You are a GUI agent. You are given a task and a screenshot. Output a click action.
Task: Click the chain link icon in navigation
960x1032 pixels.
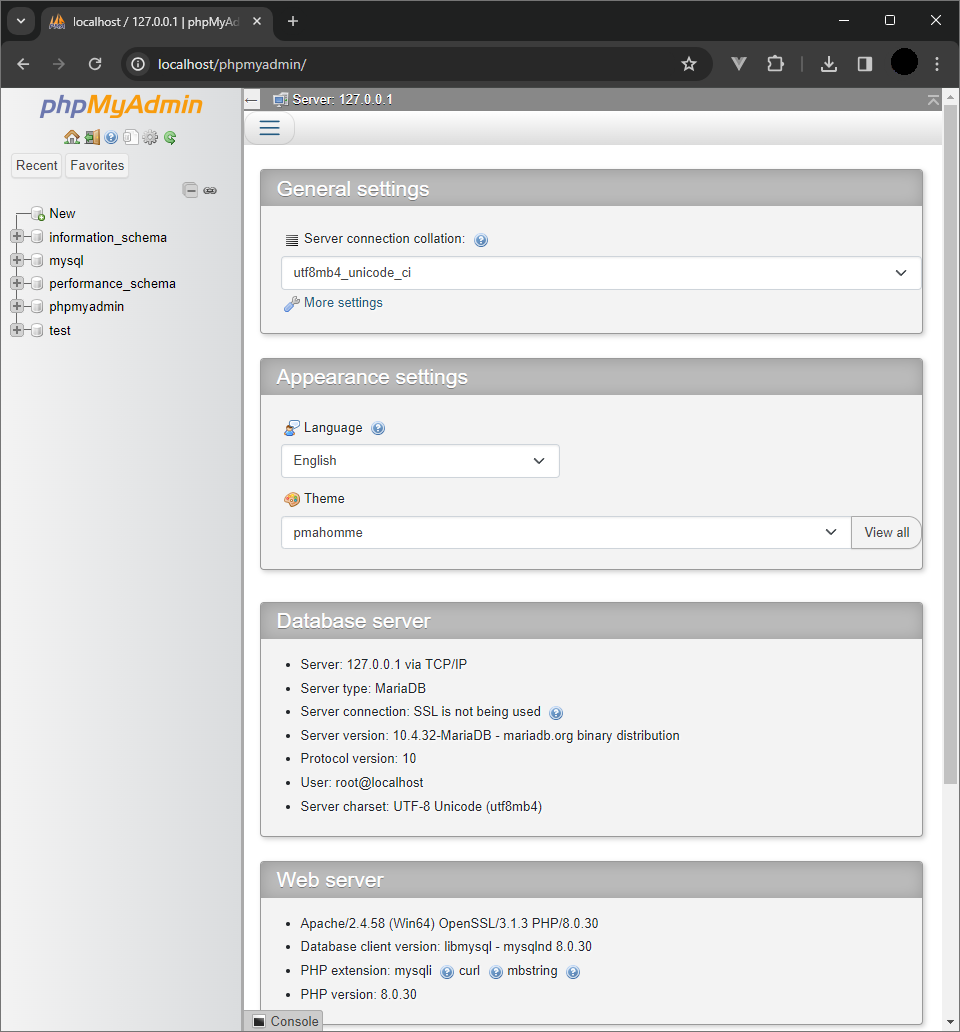pyautogui.click(x=210, y=190)
